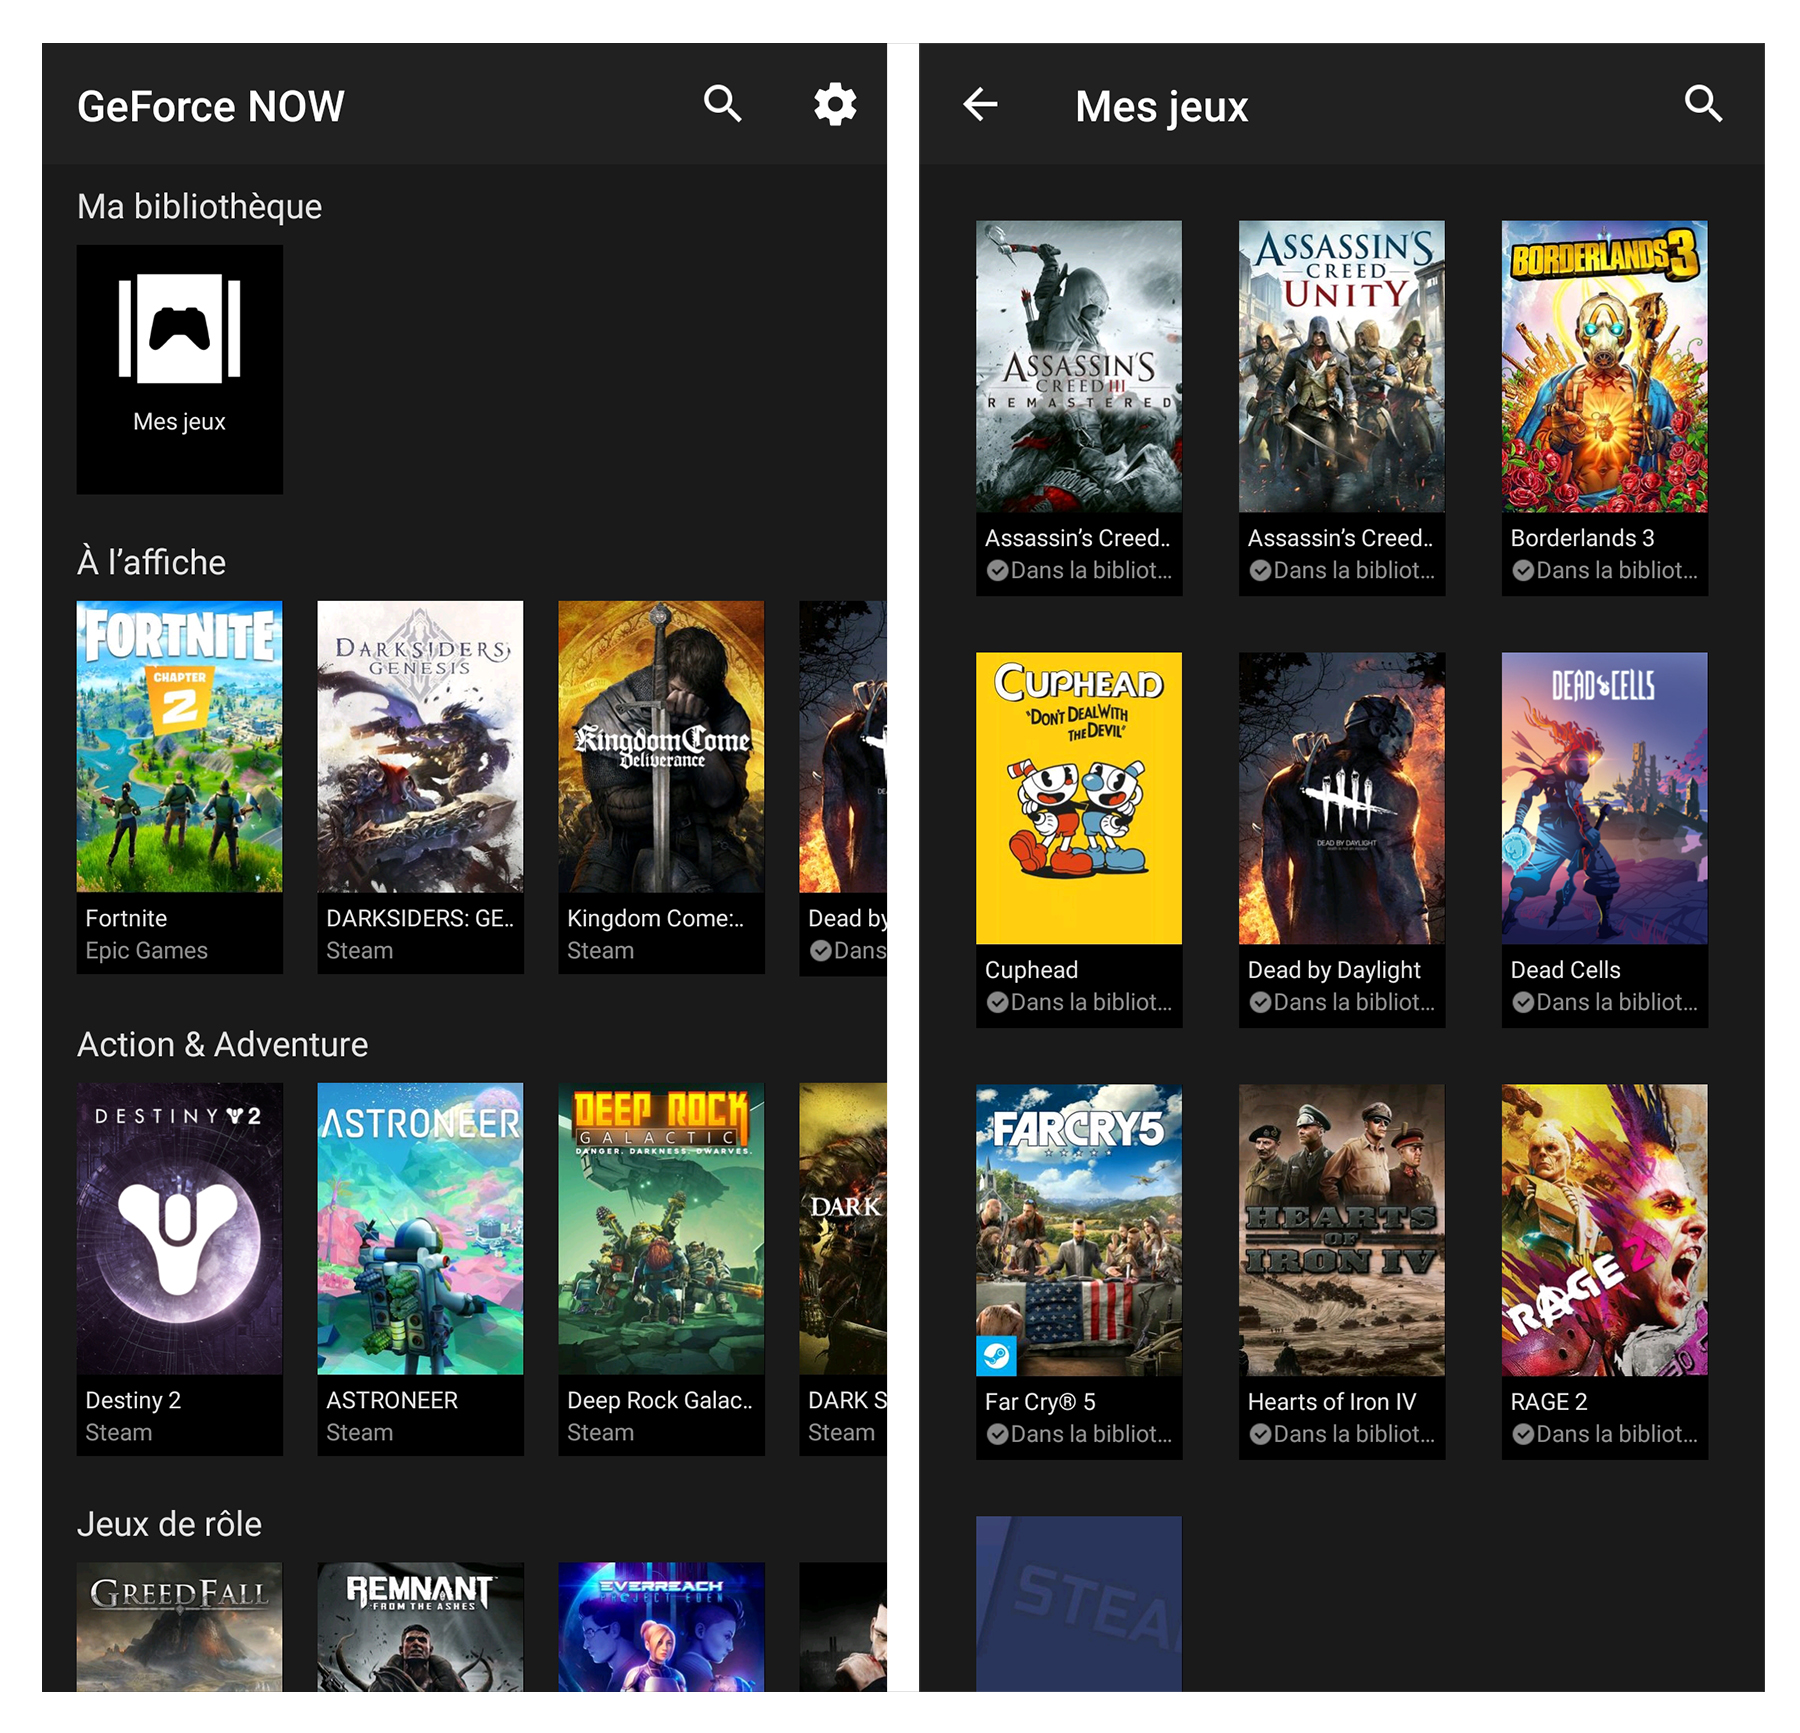1800x1733 pixels.
Task: Click the search icon on Mes jeux screen
Action: click(x=1703, y=104)
